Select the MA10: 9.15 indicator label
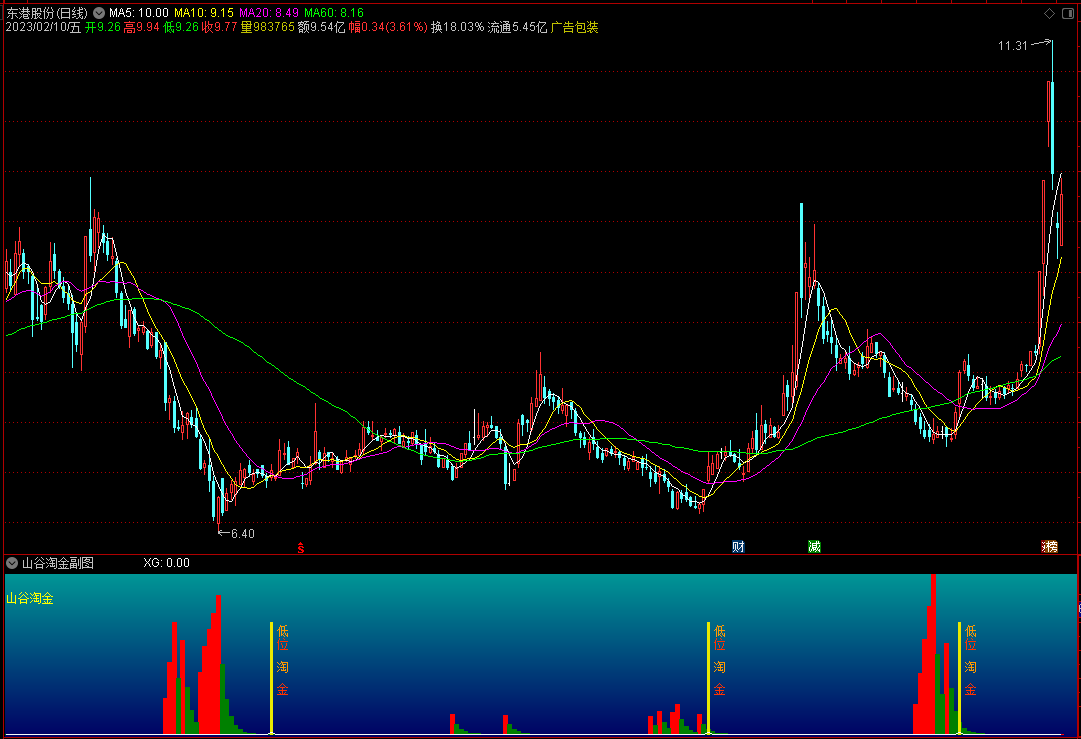1081x739 pixels. (204, 13)
